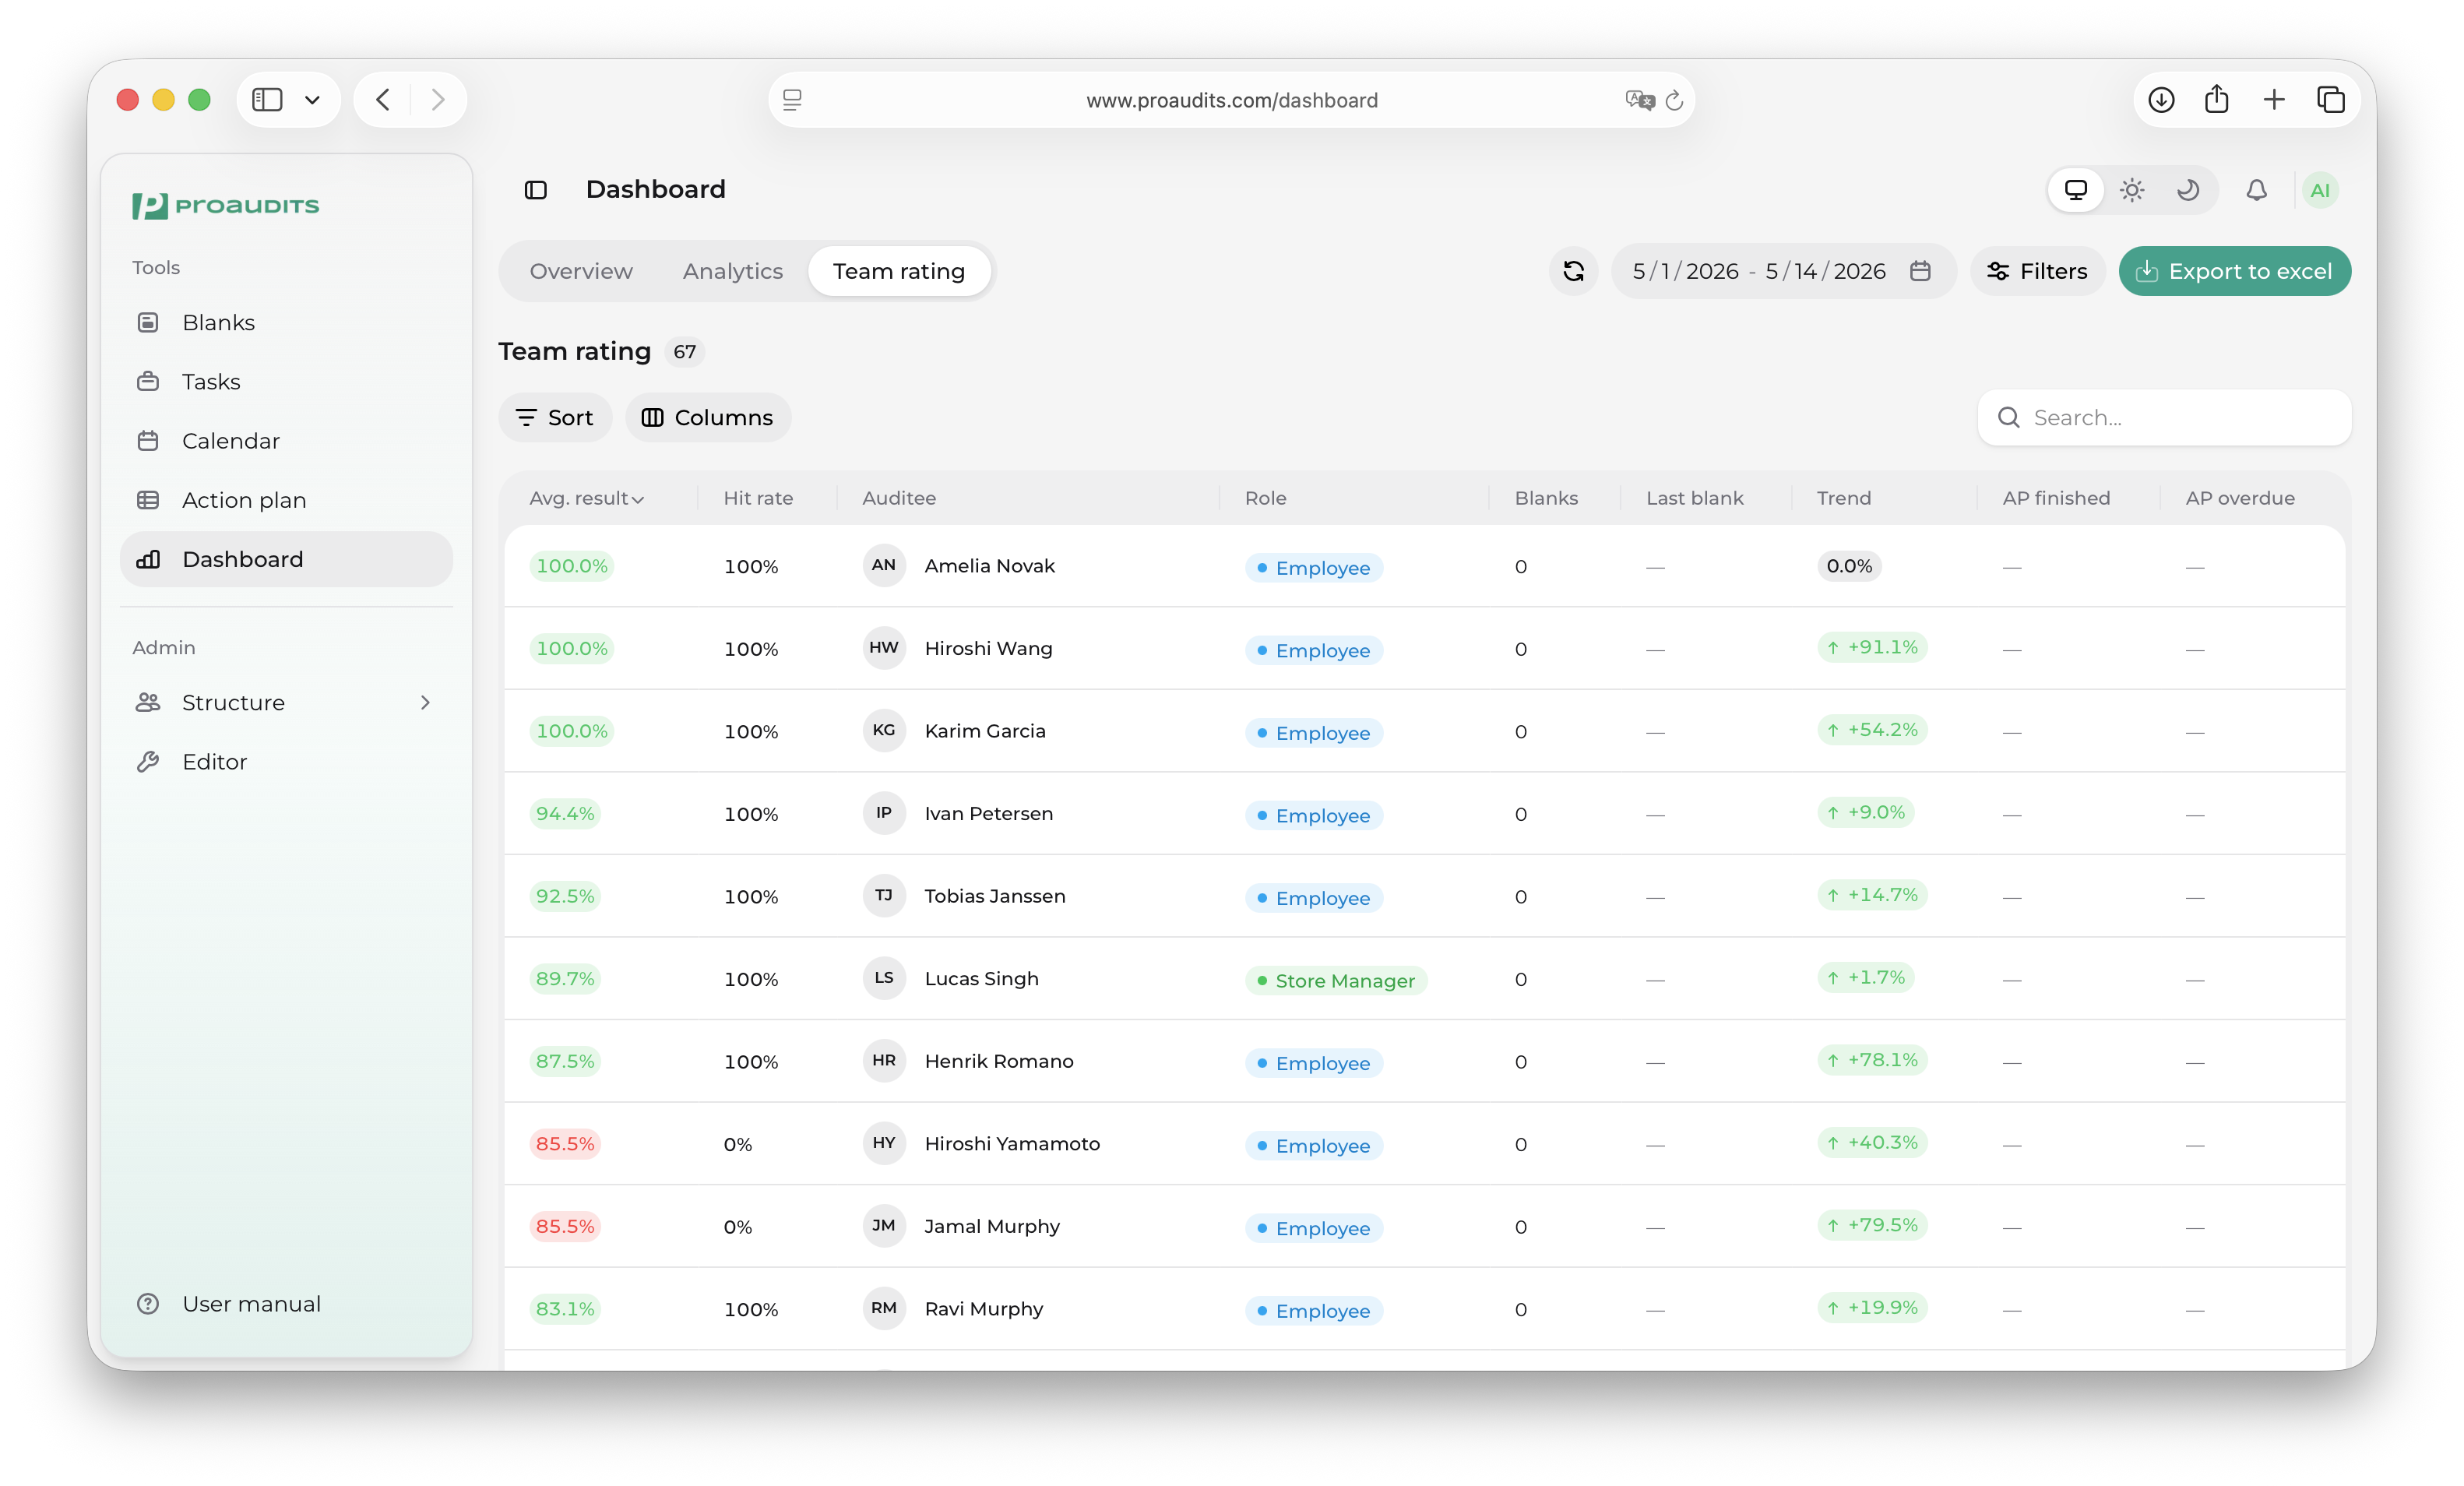The image size is (2464, 1486).
Task: Click Ivan Petersen's 94.4% result
Action: pos(565,813)
